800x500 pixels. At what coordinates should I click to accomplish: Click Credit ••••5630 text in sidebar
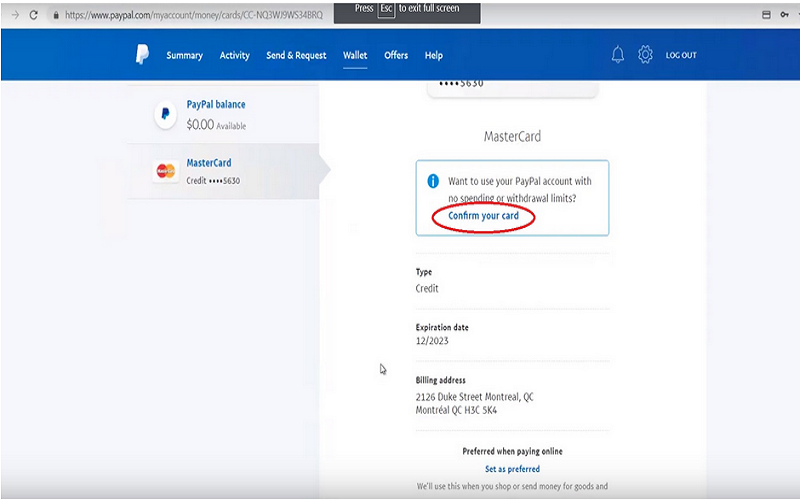[x=213, y=181]
